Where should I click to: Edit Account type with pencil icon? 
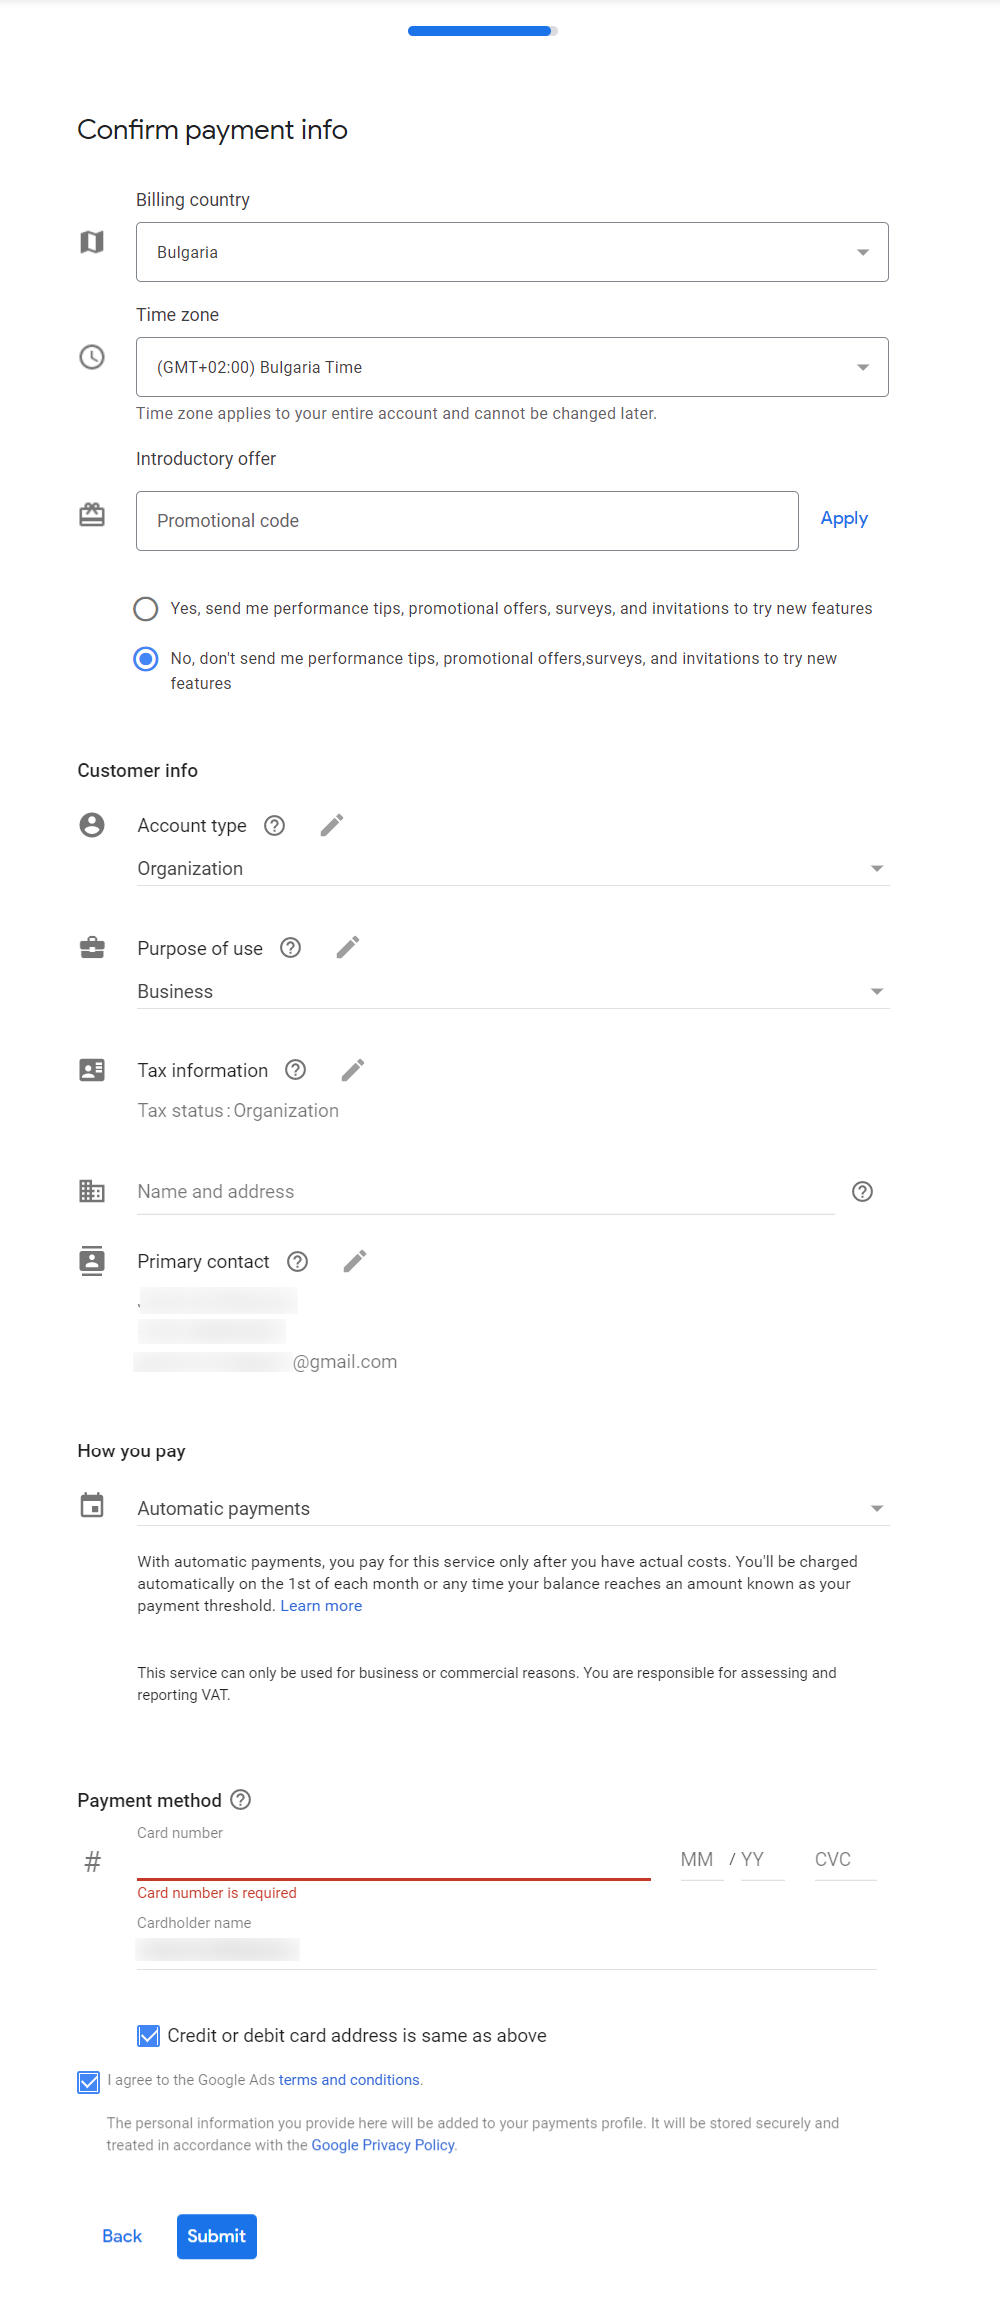332,825
